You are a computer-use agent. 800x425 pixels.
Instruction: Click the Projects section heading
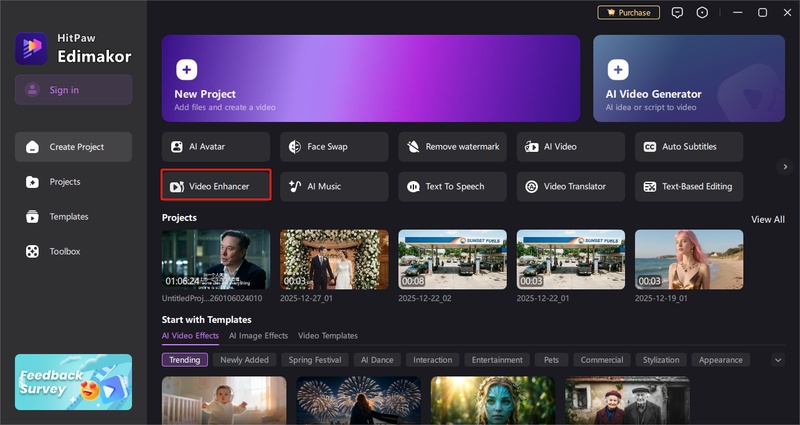point(179,218)
